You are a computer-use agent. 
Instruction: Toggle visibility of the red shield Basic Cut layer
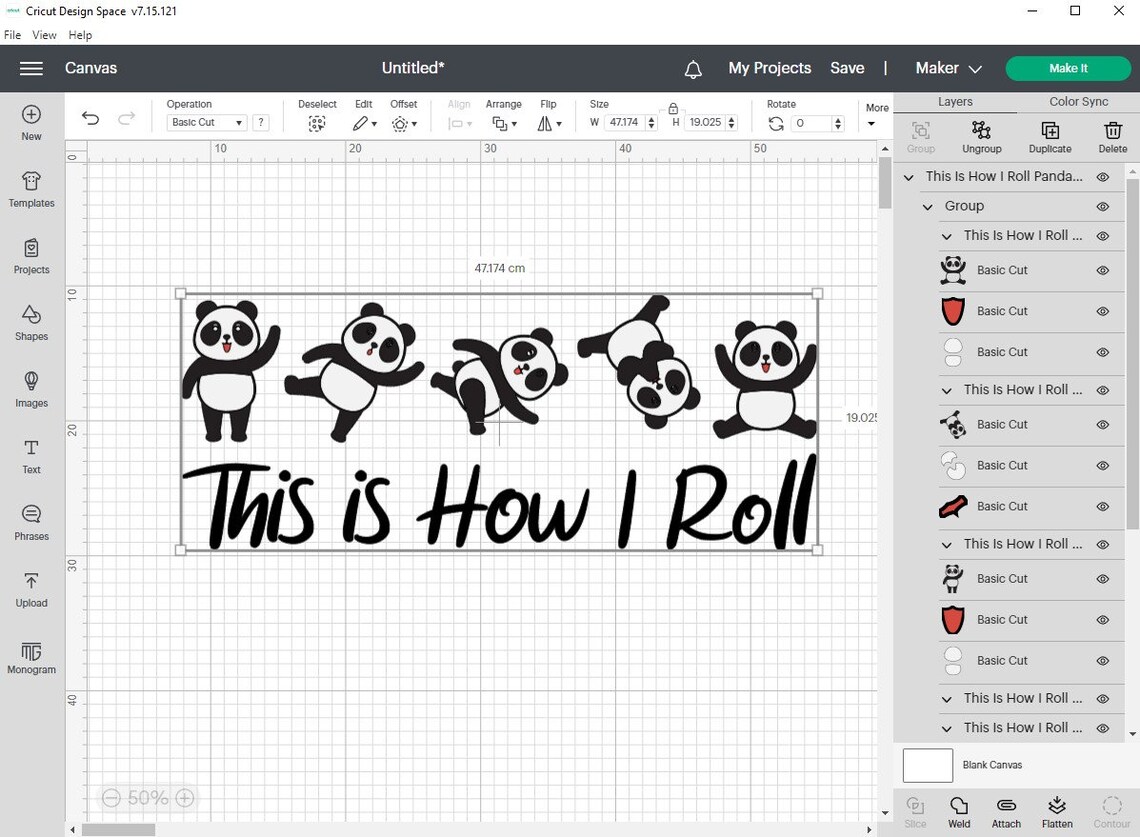coord(1103,311)
